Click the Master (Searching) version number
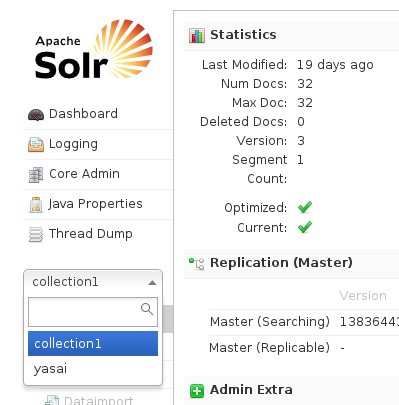 [x=369, y=322]
